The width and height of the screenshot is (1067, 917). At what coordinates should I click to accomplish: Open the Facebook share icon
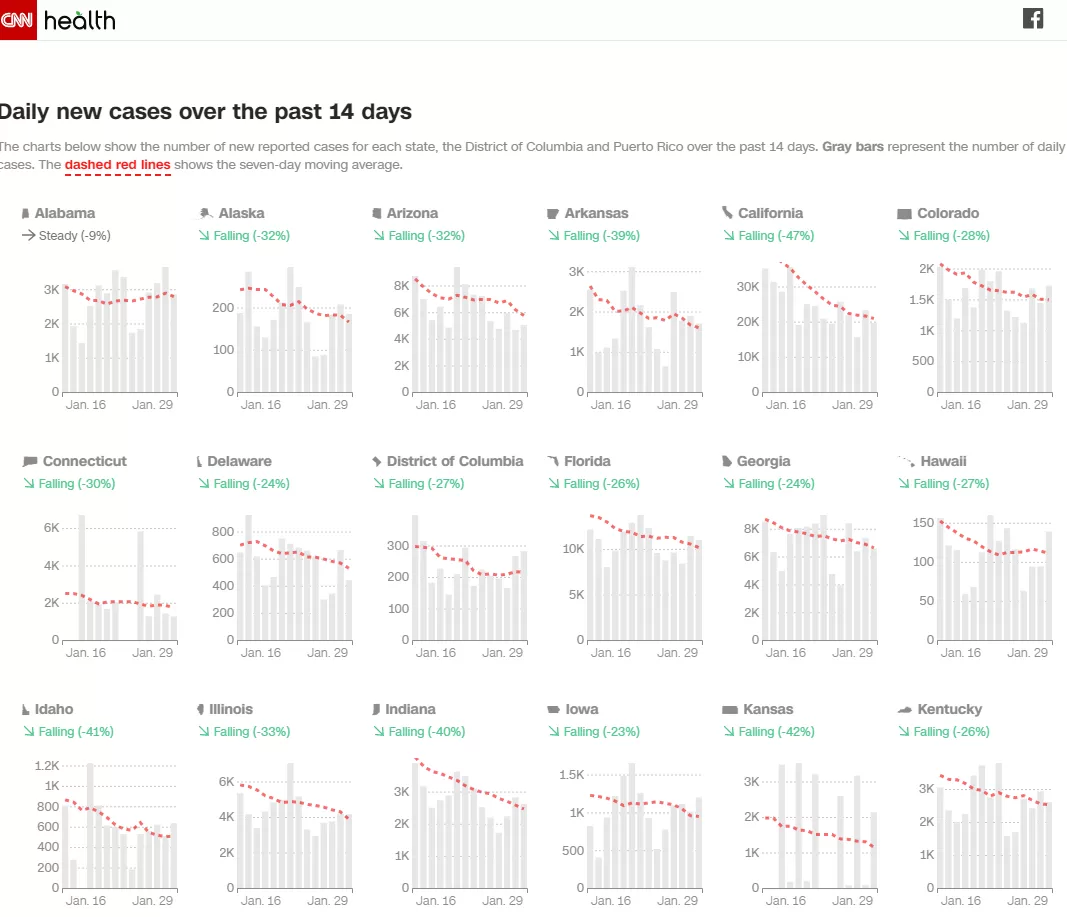pos(1032,18)
